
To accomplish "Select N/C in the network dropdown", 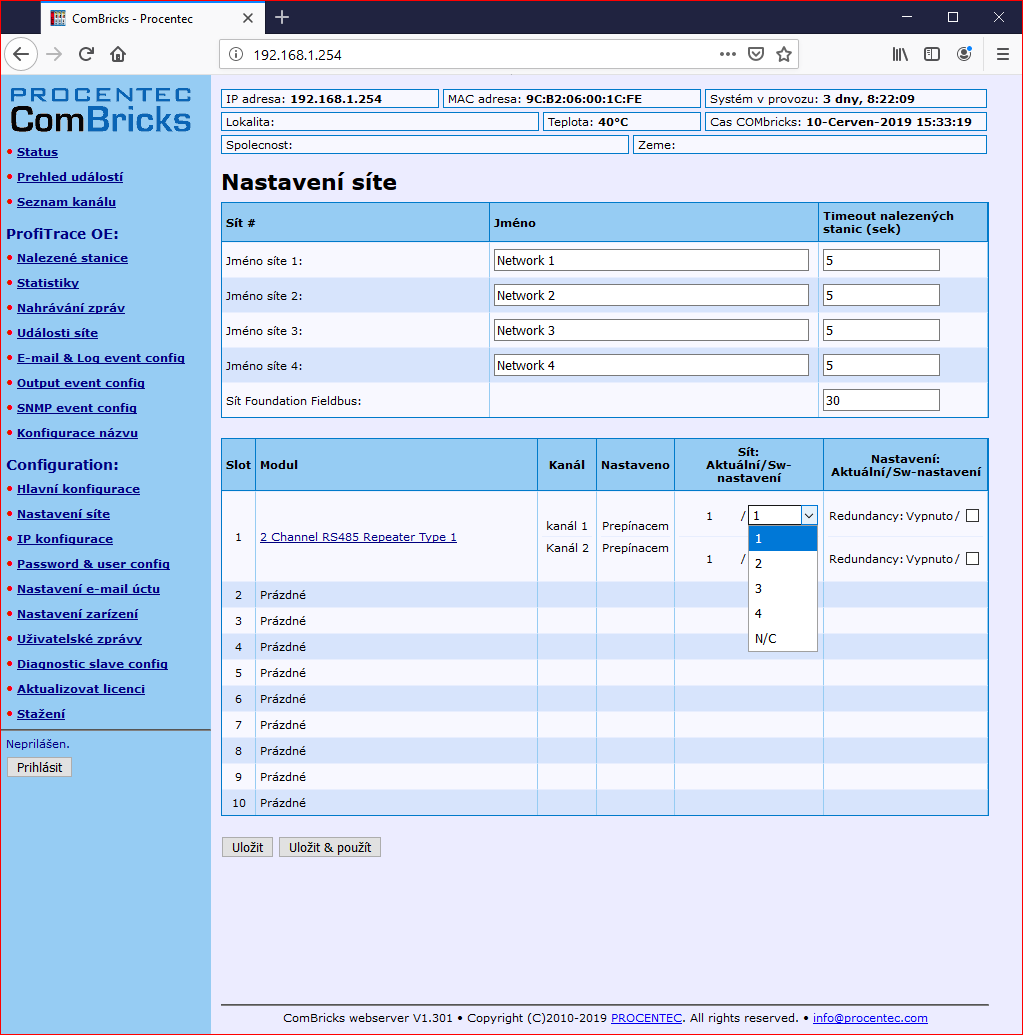I will pyautogui.click(x=783, y=638).
